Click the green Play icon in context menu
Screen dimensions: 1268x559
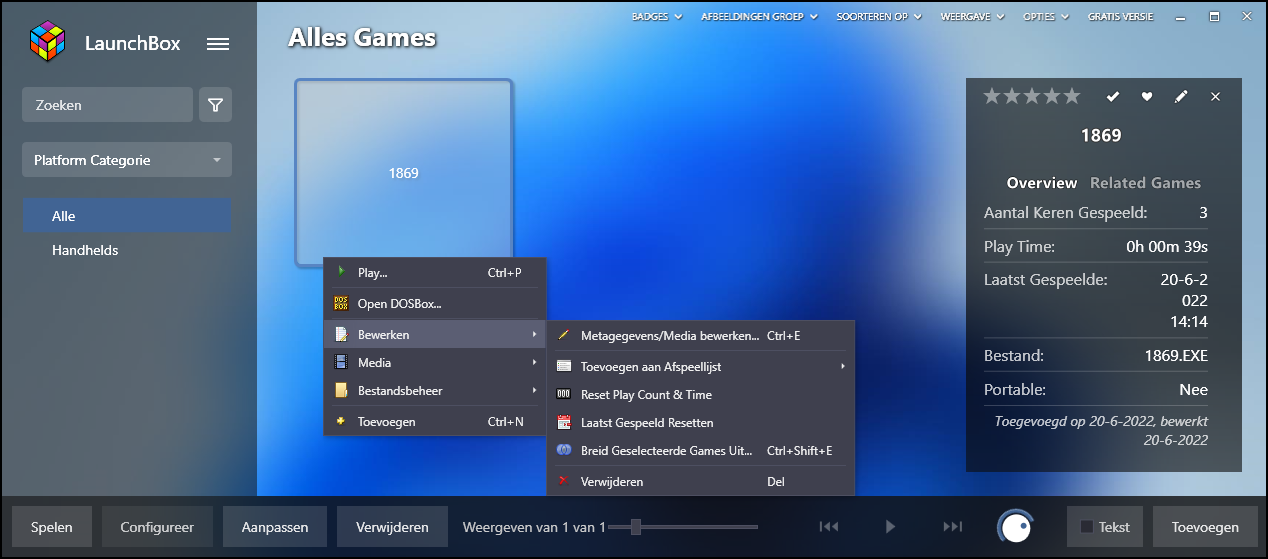pos(341,272)
